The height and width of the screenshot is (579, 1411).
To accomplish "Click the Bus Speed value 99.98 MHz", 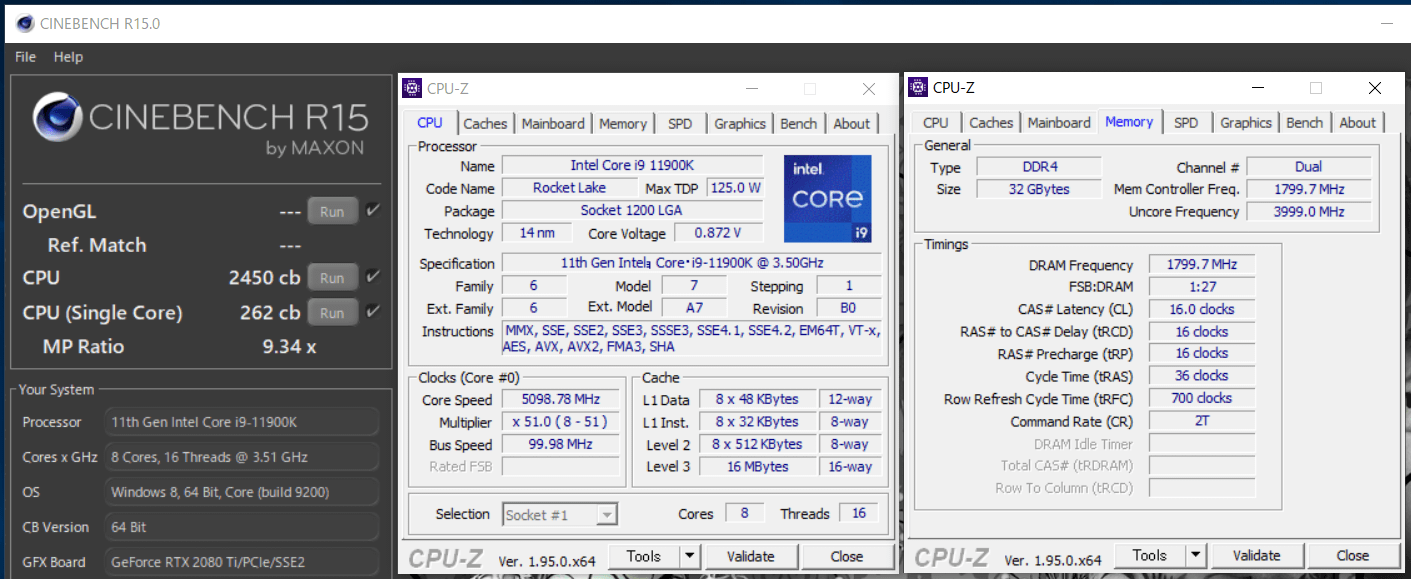I will [561, 445].
